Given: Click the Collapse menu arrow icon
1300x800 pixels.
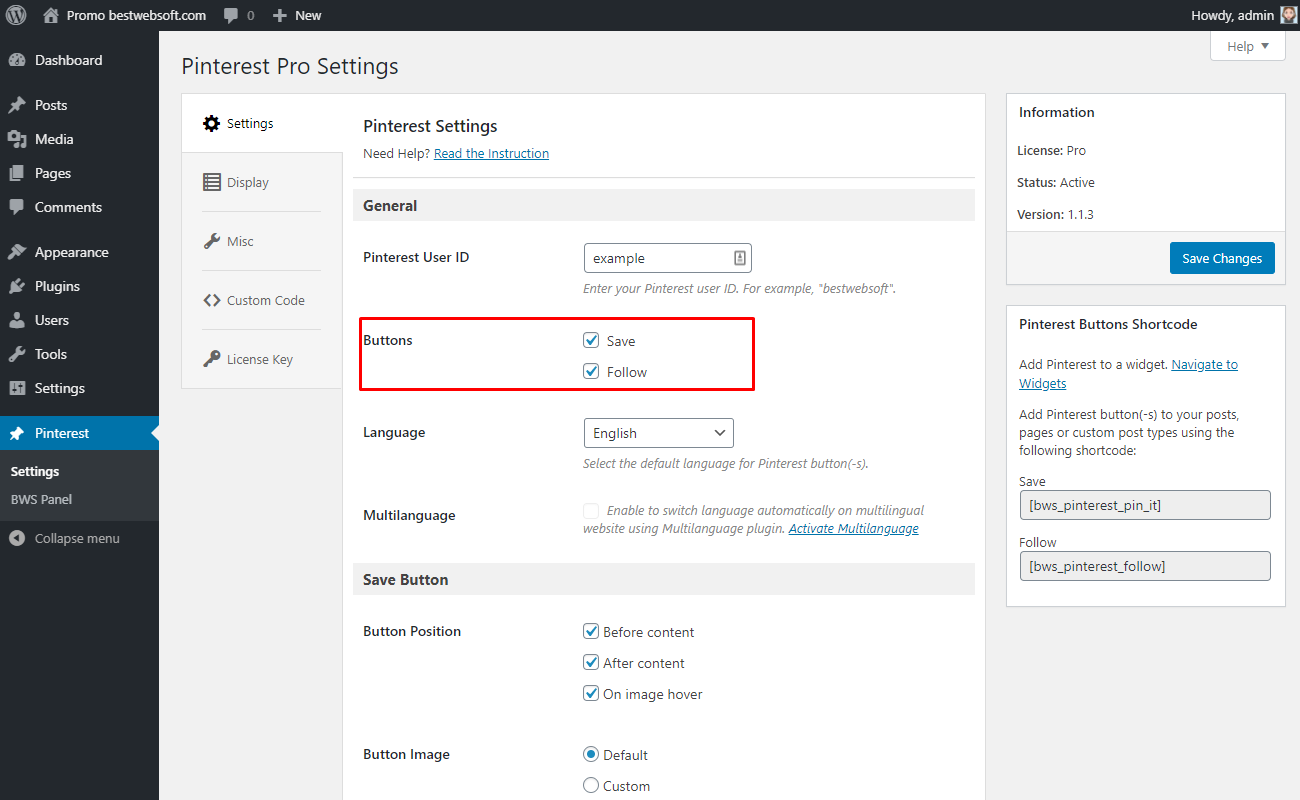Looking at the screenshot, I should click(17, 538).
